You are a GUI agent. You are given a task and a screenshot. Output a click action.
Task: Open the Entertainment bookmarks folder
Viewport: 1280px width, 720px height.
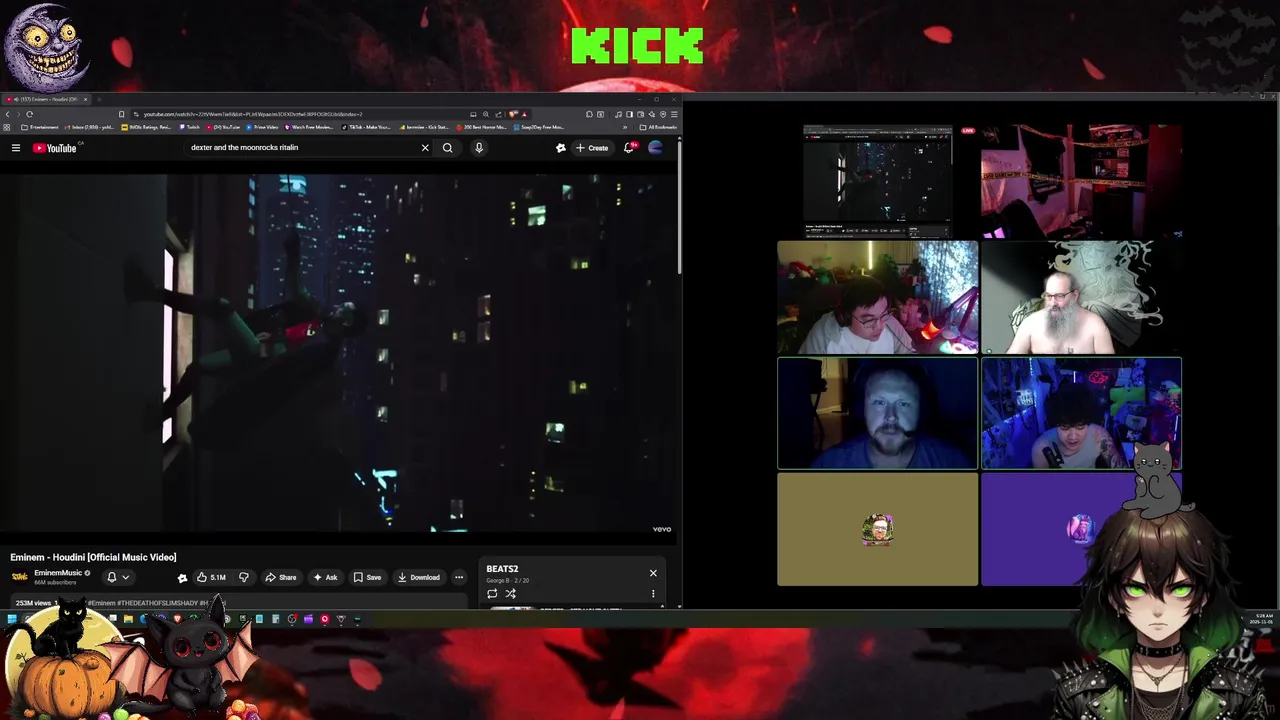[39, 127]
